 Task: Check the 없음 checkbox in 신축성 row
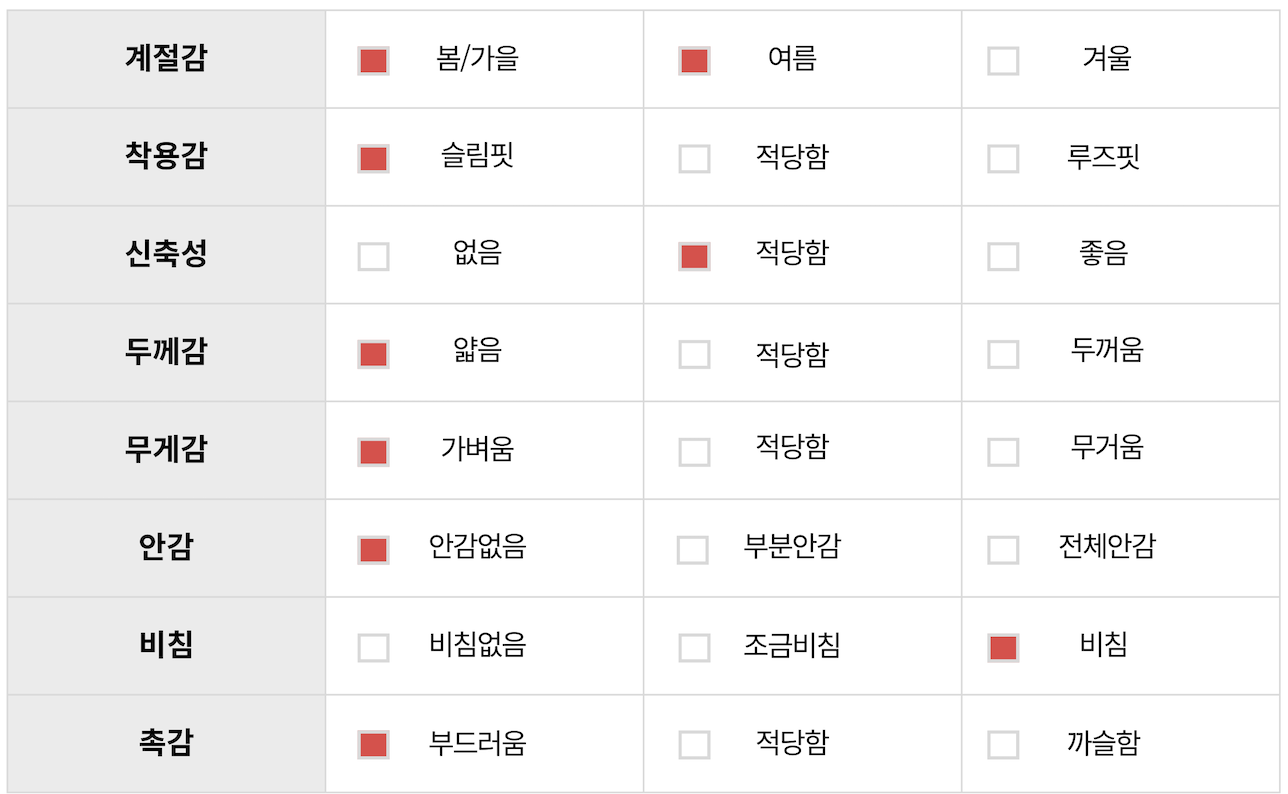point(373,257)
